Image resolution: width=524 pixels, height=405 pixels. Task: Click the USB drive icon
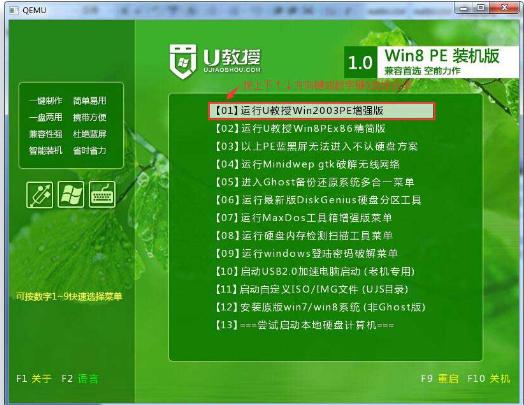click(39, 195)
